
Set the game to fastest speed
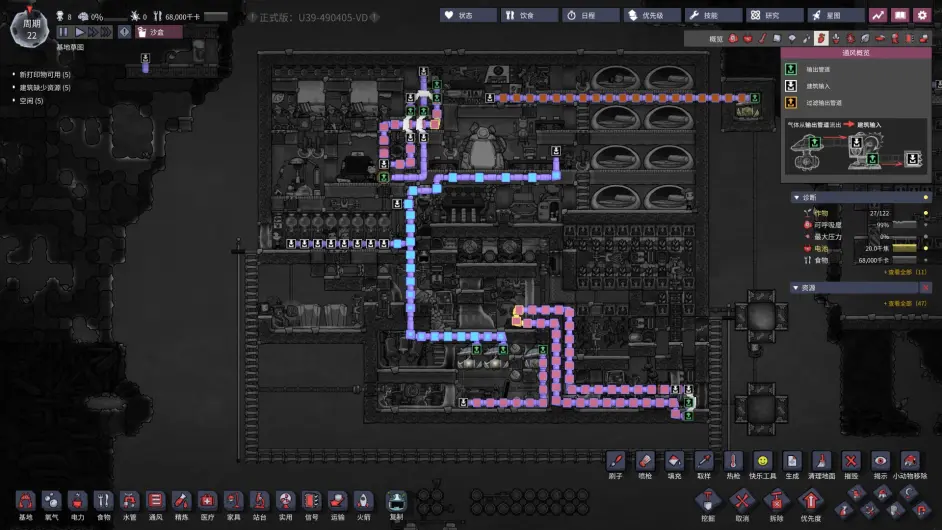click(x=106, y=32)
